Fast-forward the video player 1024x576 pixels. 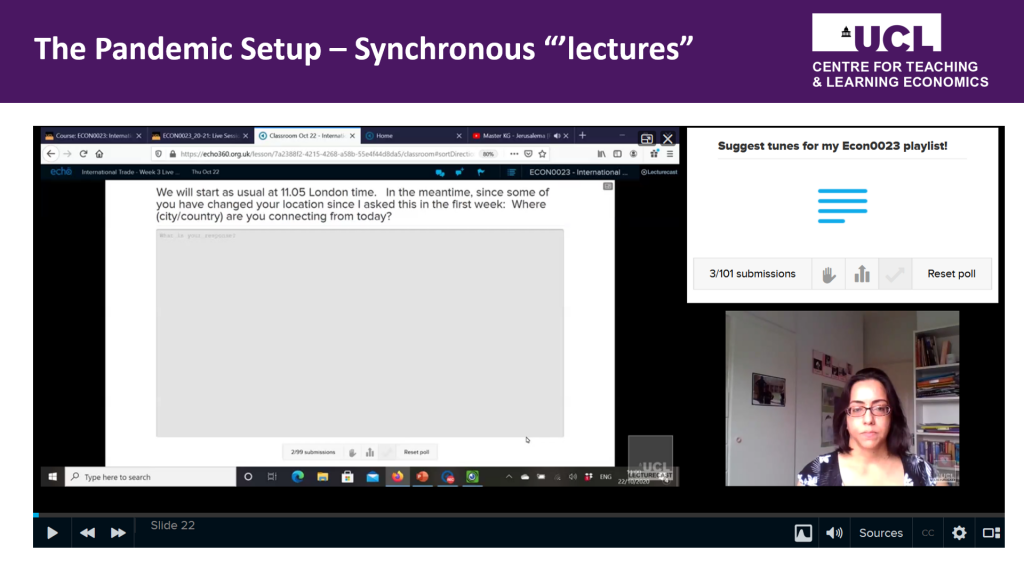click(x=118, y=533)
